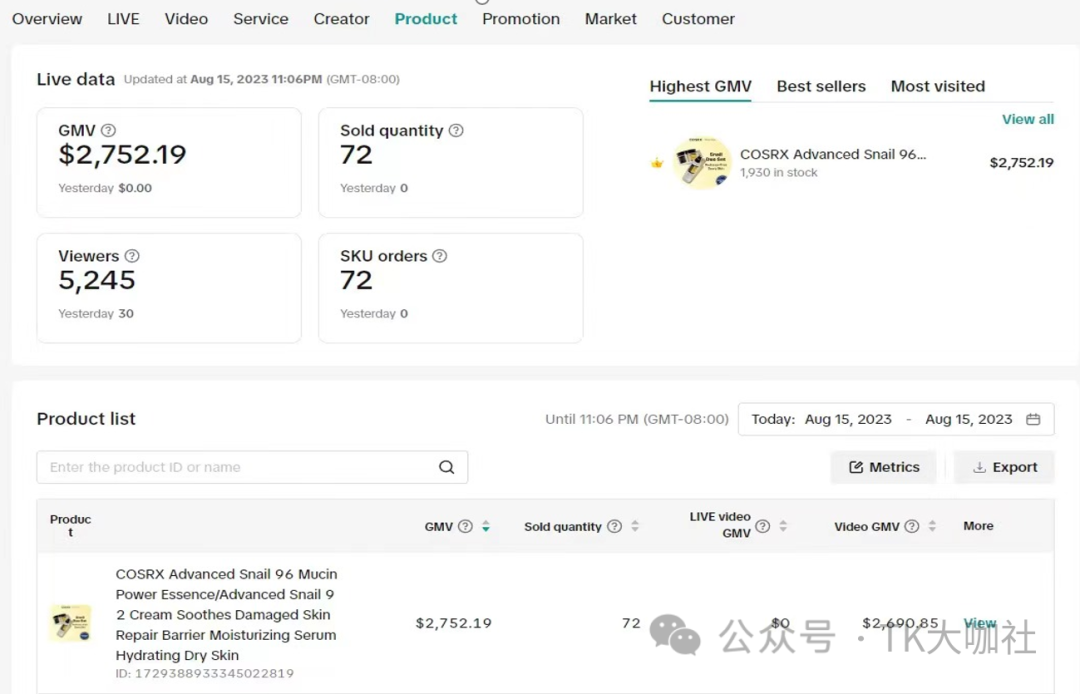Click the Viewers info help icon
Screen dimensions: 1080x694
132,256
